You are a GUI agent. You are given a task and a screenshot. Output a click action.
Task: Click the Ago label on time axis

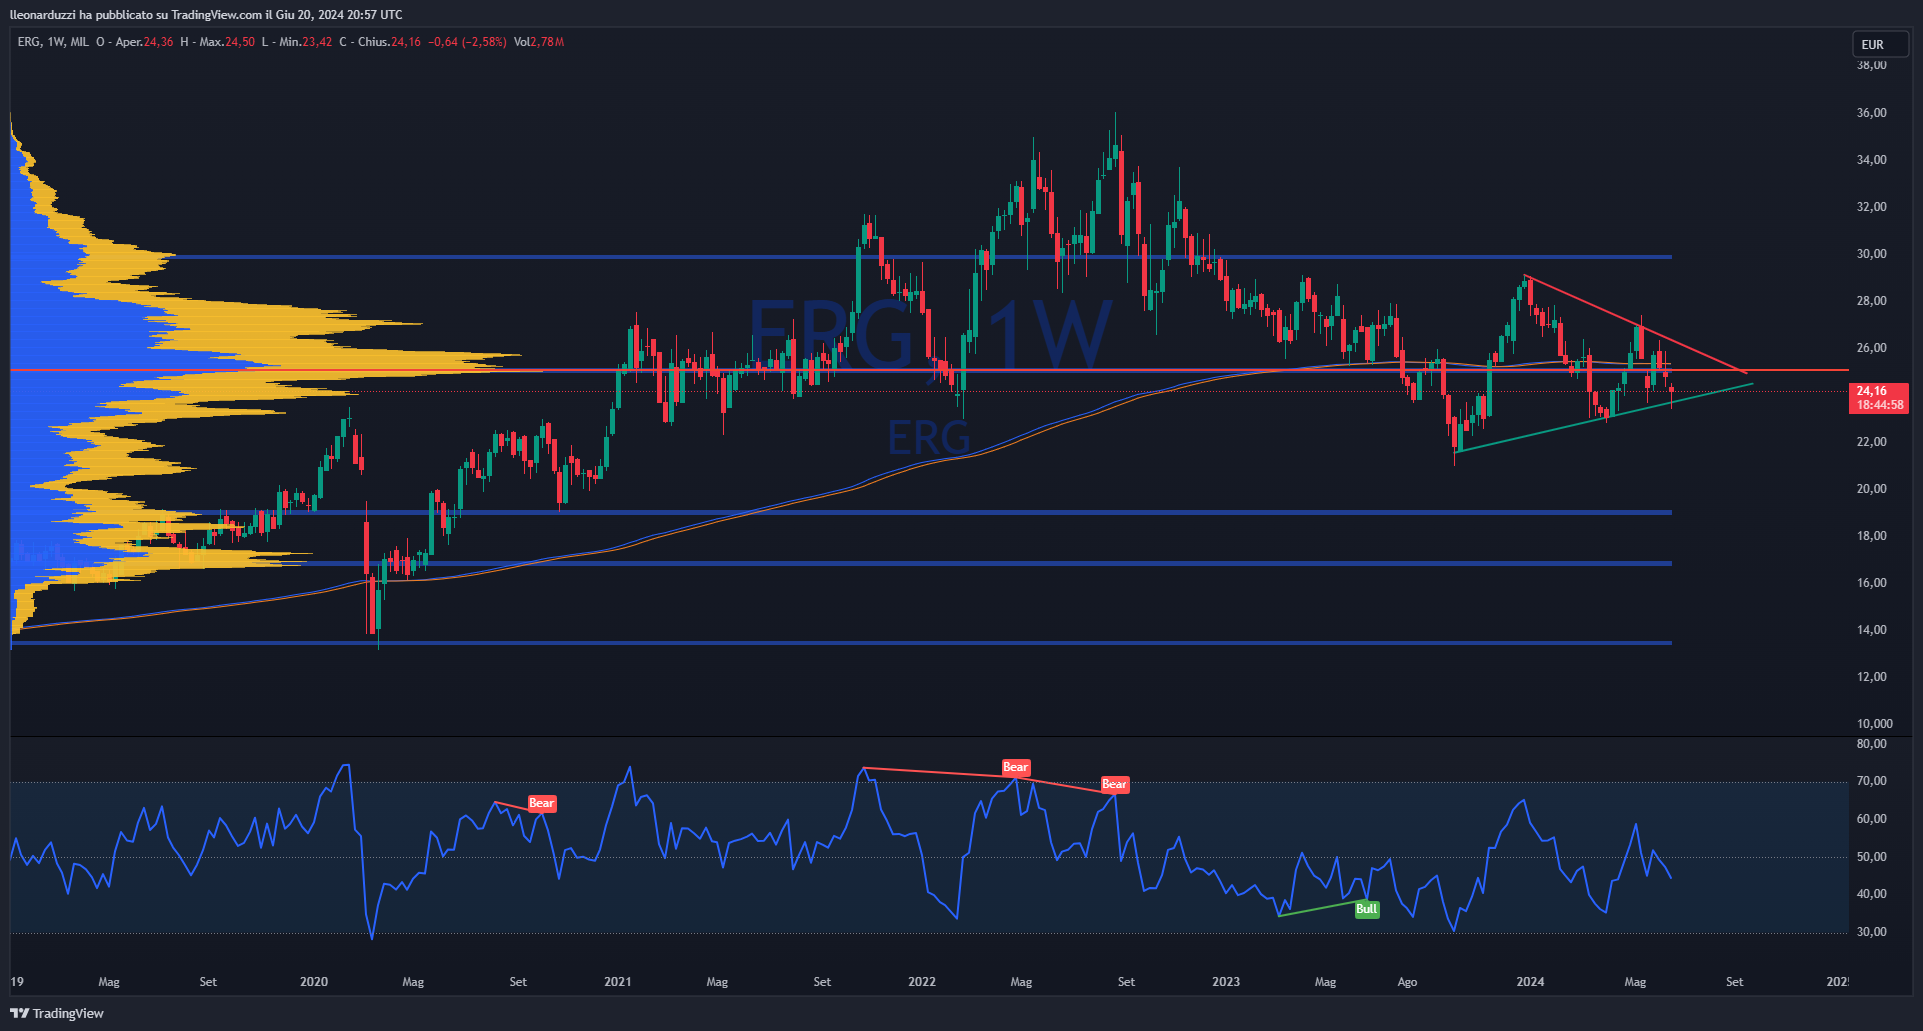(1407, 982)
